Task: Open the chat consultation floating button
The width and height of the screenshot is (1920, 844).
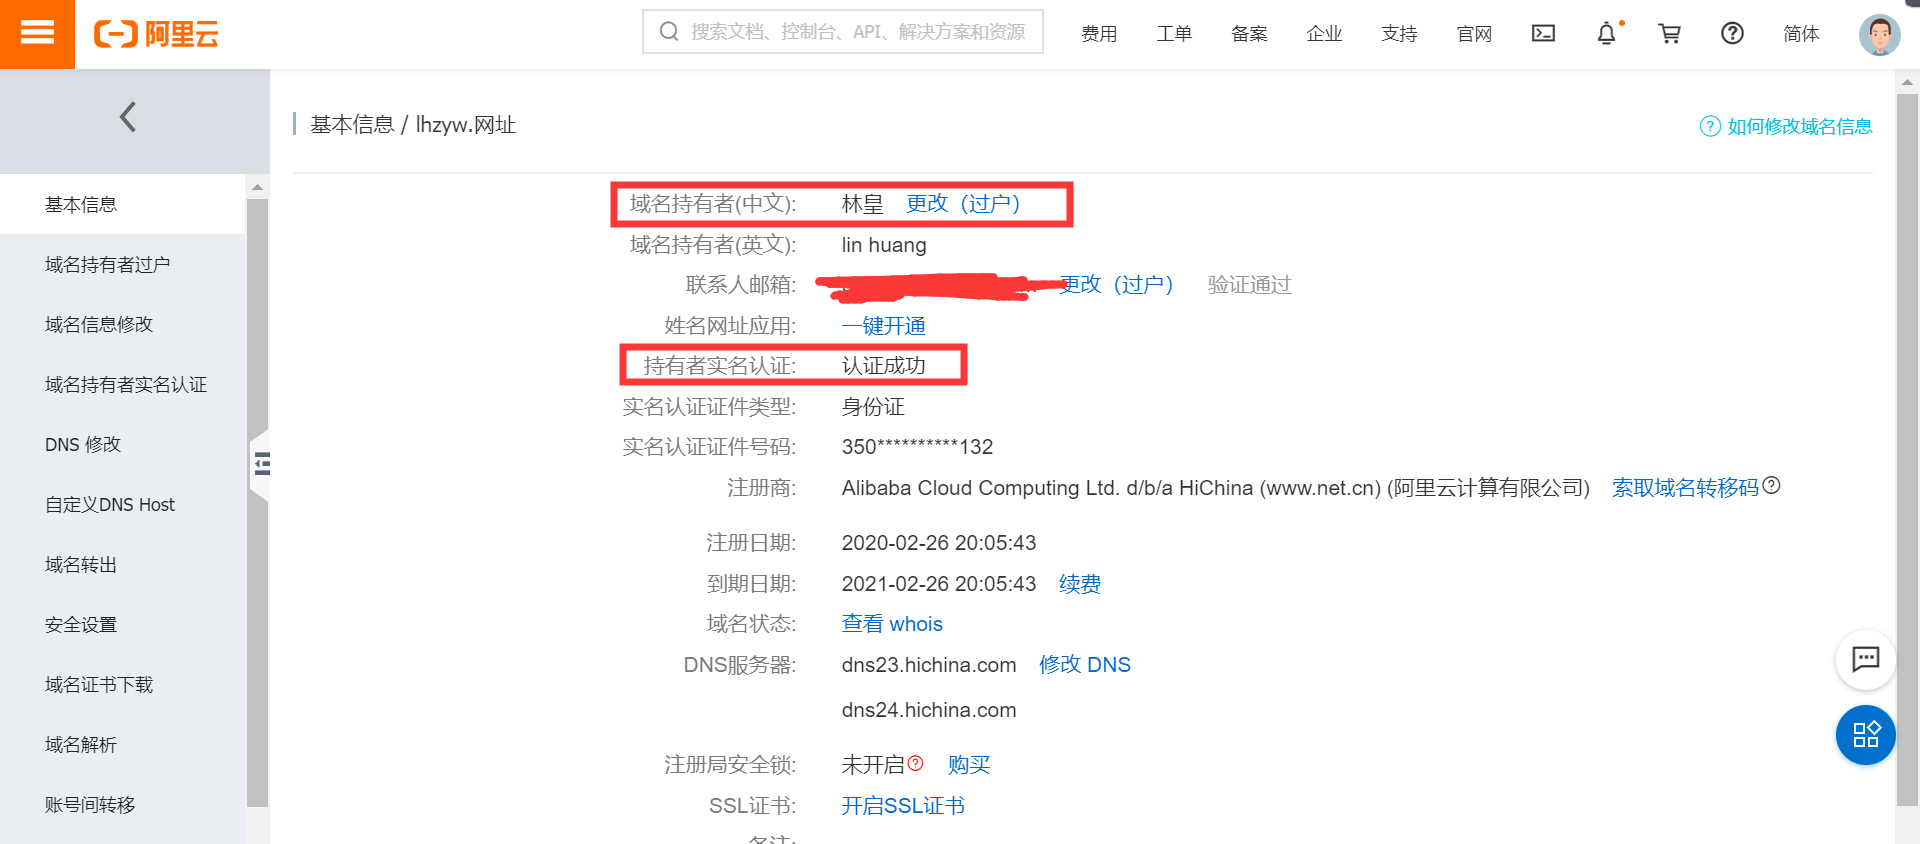Action: click(x=1865, y=659)
